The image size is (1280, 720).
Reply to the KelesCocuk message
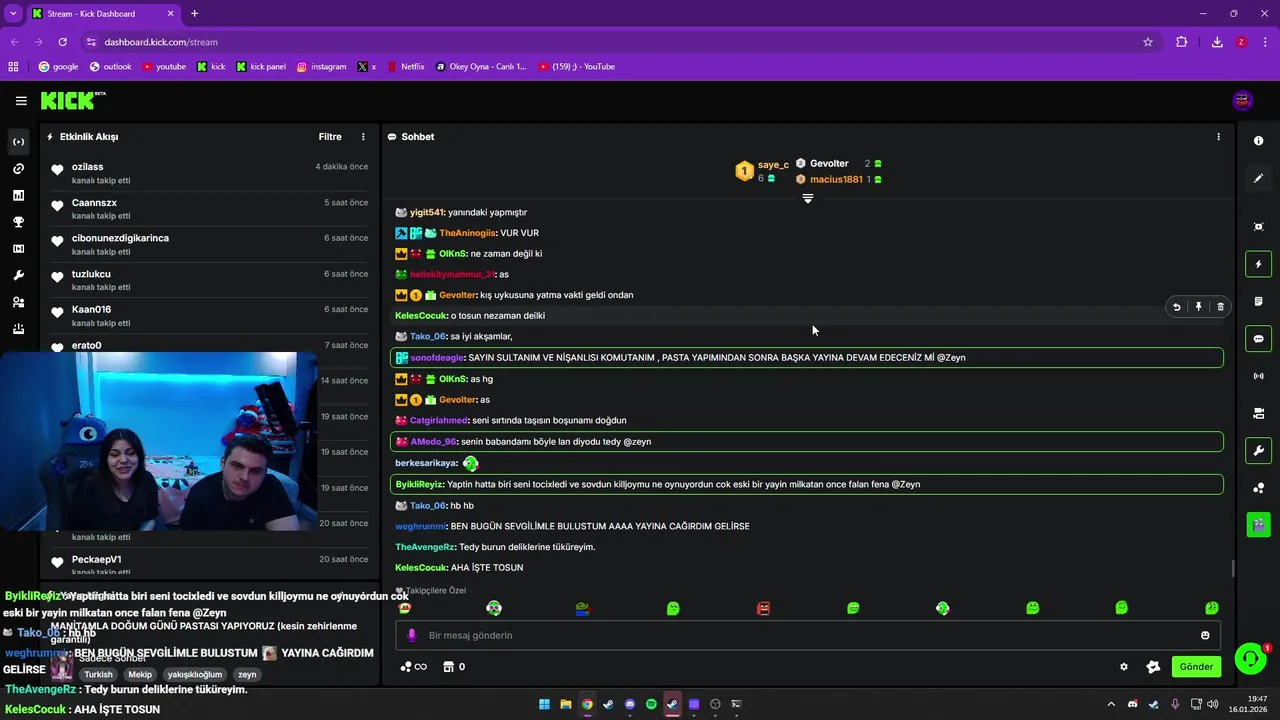tap(1176, 307)
